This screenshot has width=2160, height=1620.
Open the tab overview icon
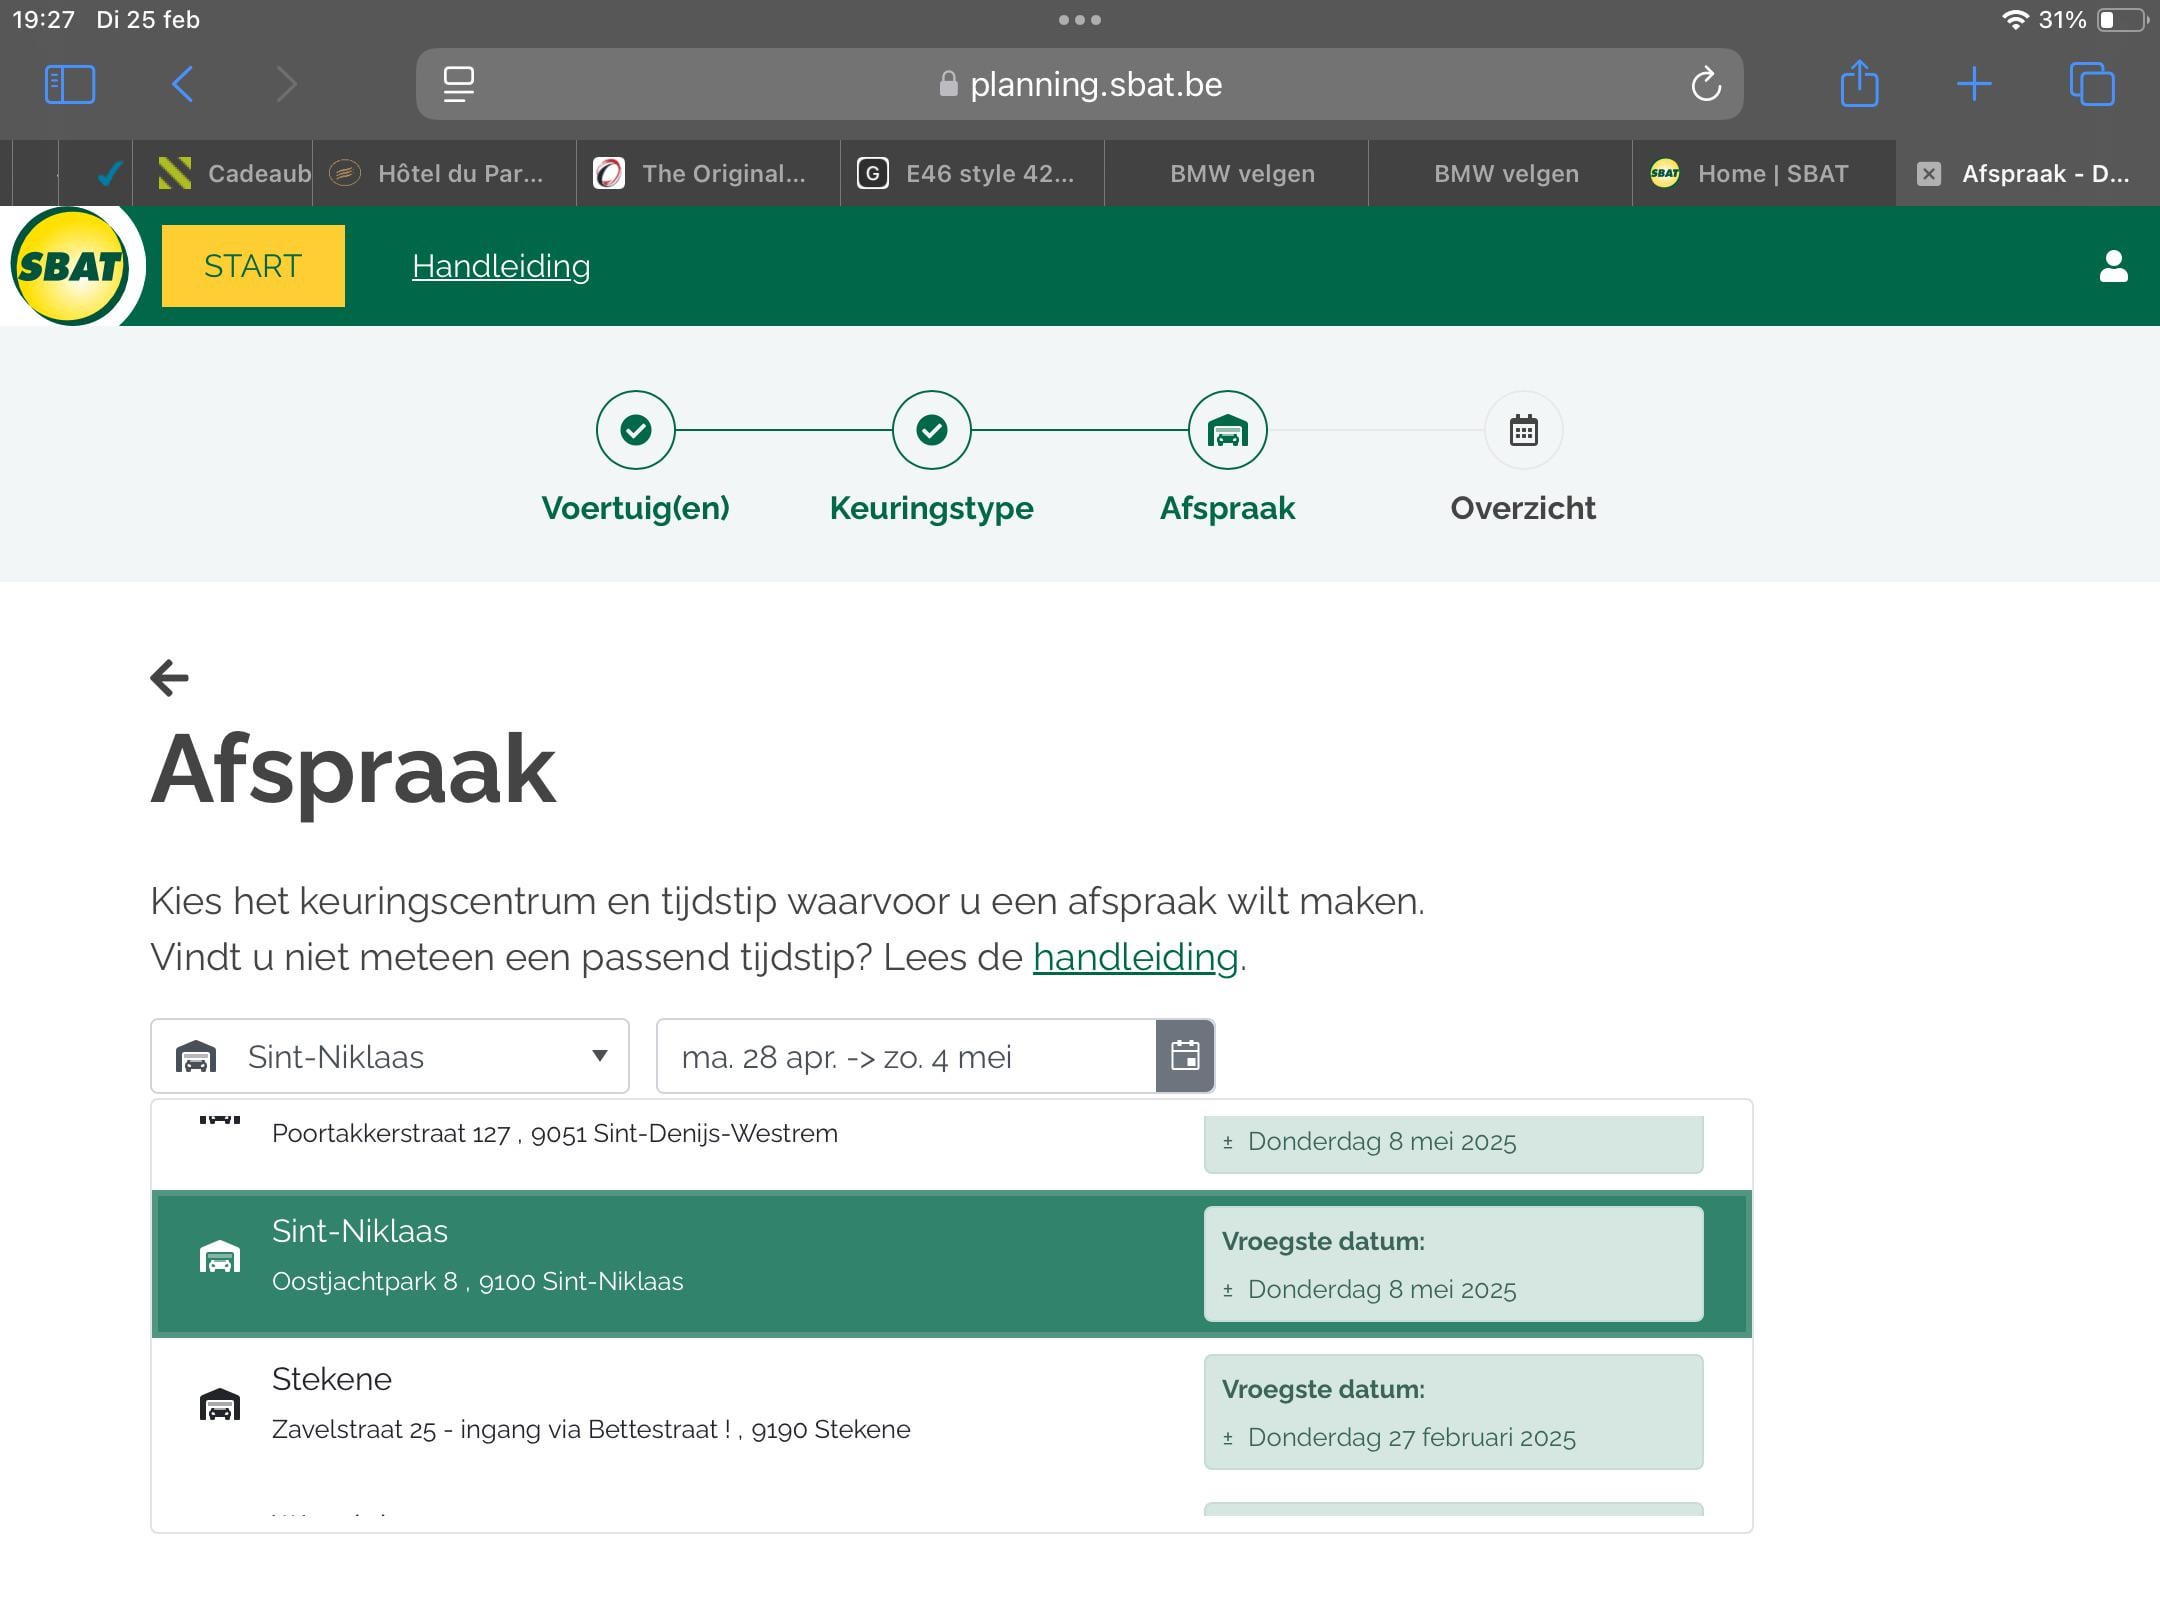(2092, 84)
